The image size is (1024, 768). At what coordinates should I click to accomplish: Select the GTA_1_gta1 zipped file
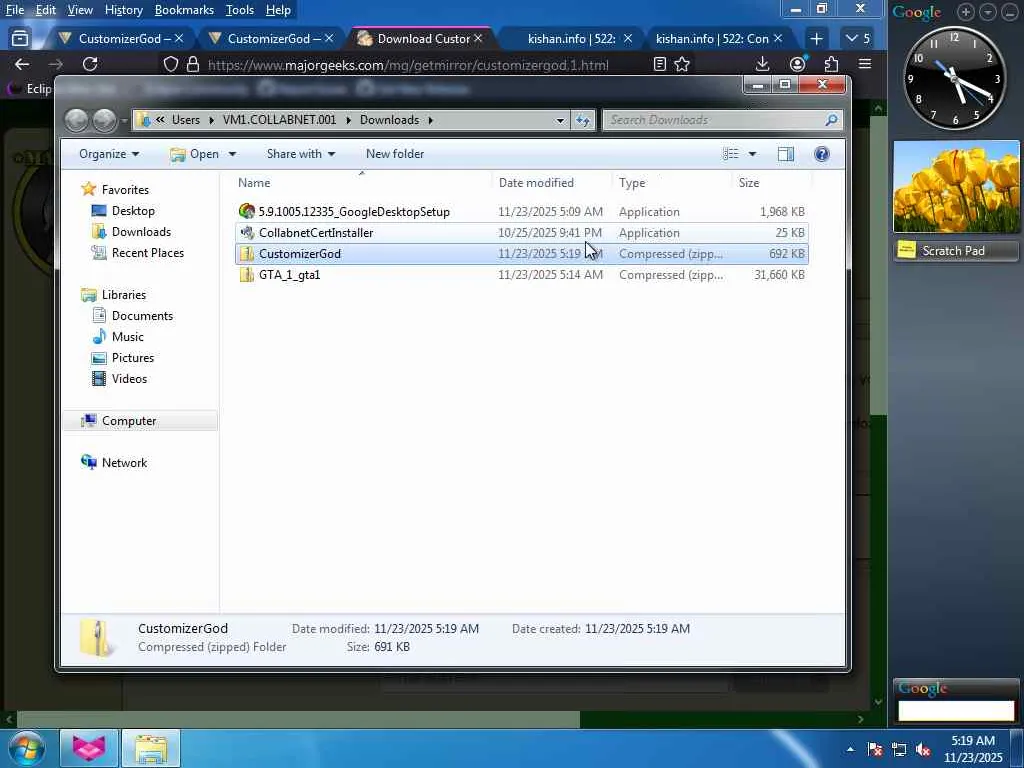289,275
